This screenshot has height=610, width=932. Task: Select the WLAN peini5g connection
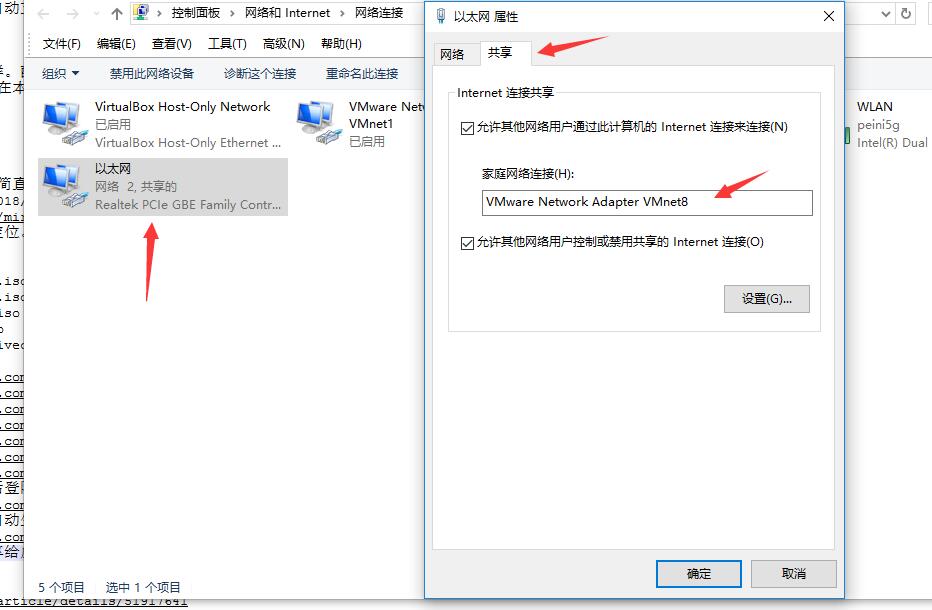tap(888, 124)
